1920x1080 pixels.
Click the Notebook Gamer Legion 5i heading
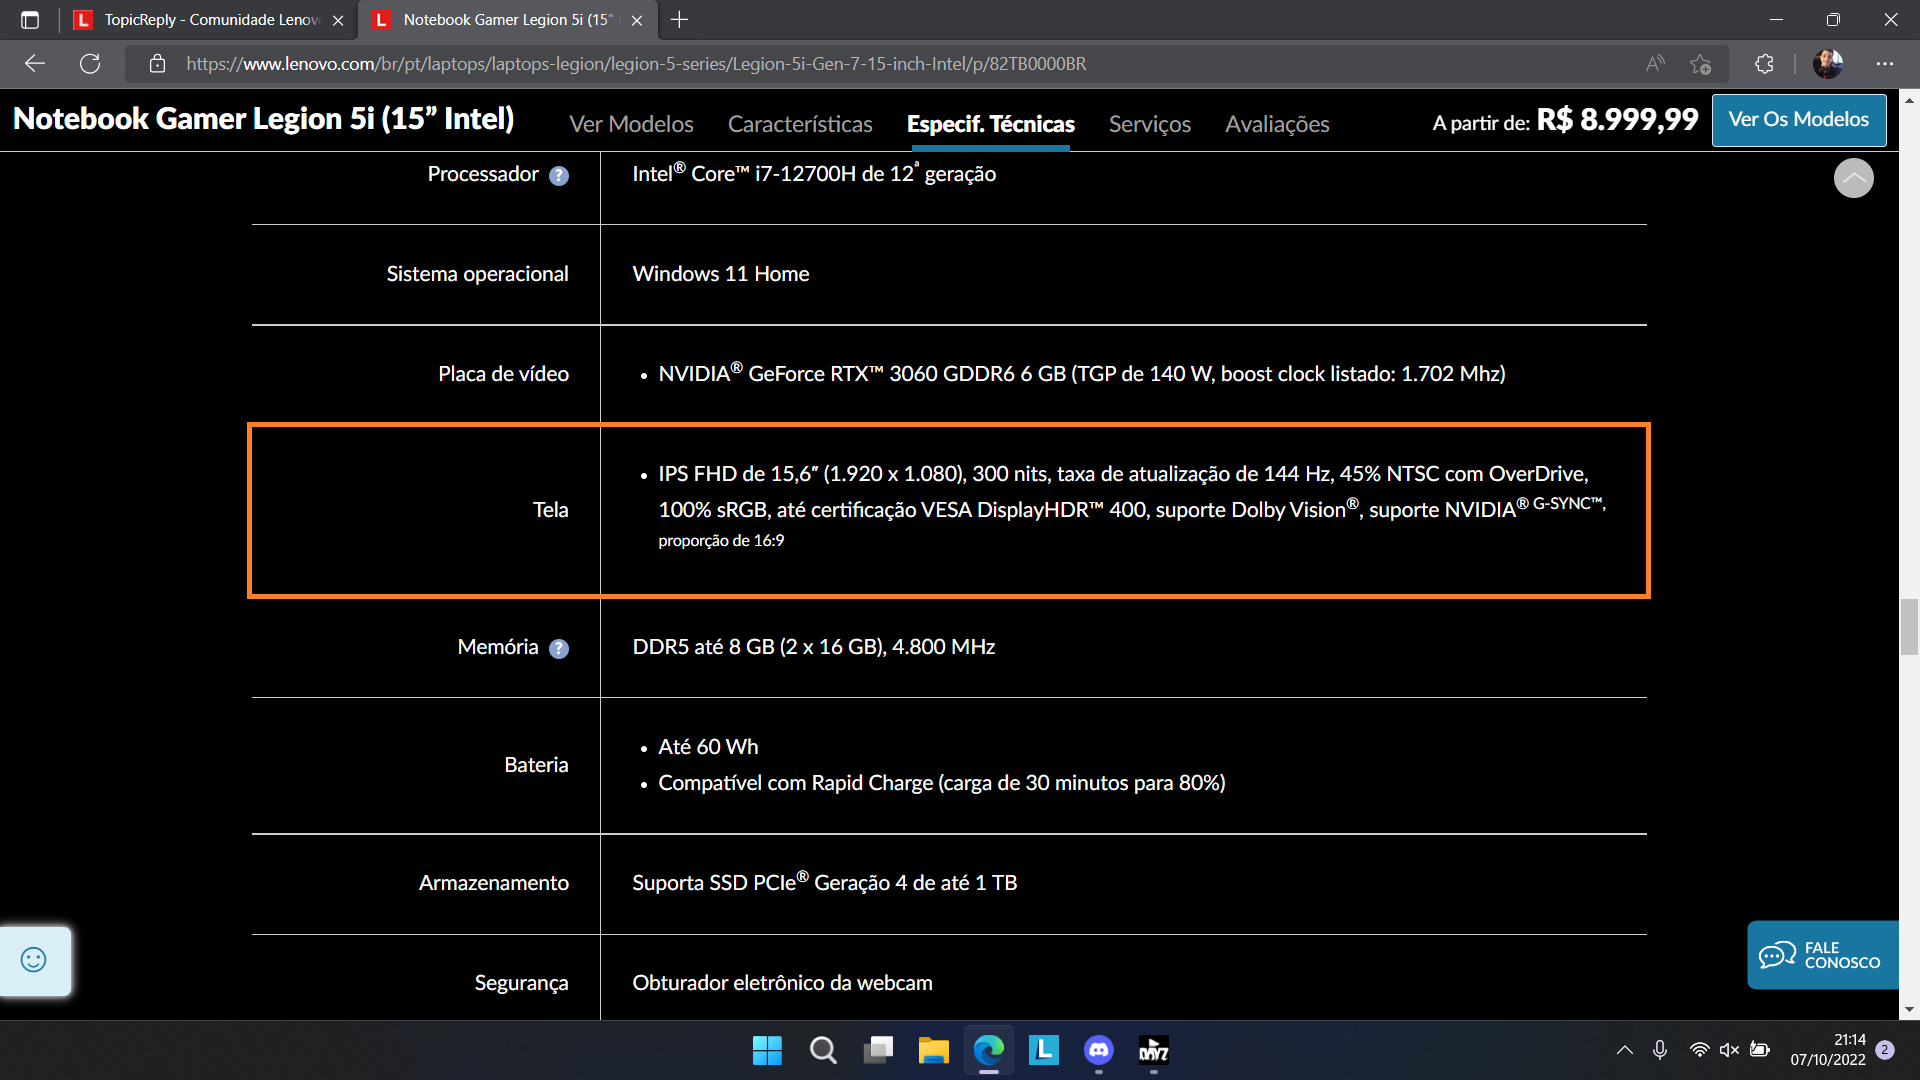tap(264, 119)
